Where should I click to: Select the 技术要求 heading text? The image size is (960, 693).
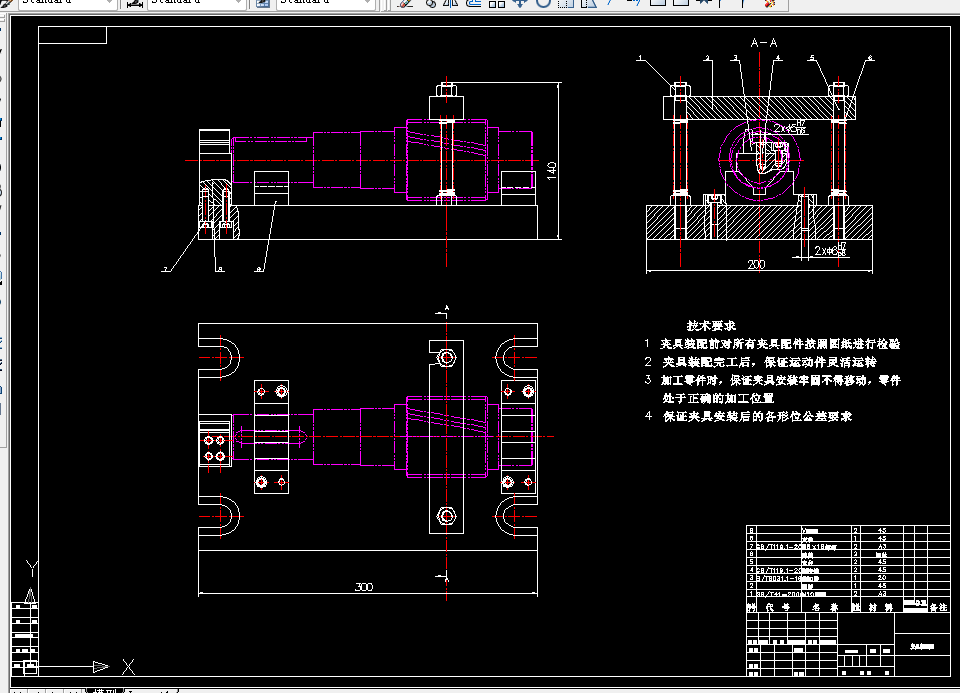pyautogui.click(x=711, y=326)
